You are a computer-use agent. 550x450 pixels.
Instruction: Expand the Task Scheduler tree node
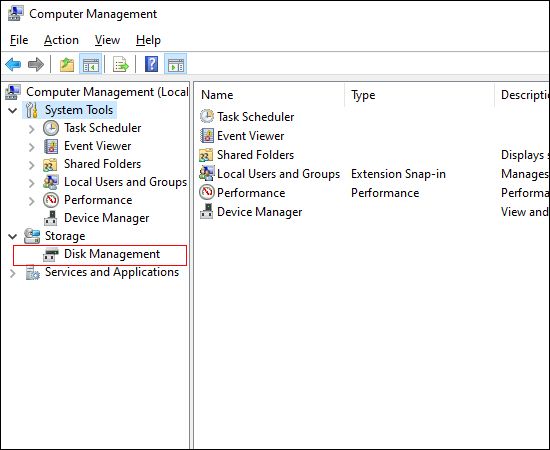32,129
